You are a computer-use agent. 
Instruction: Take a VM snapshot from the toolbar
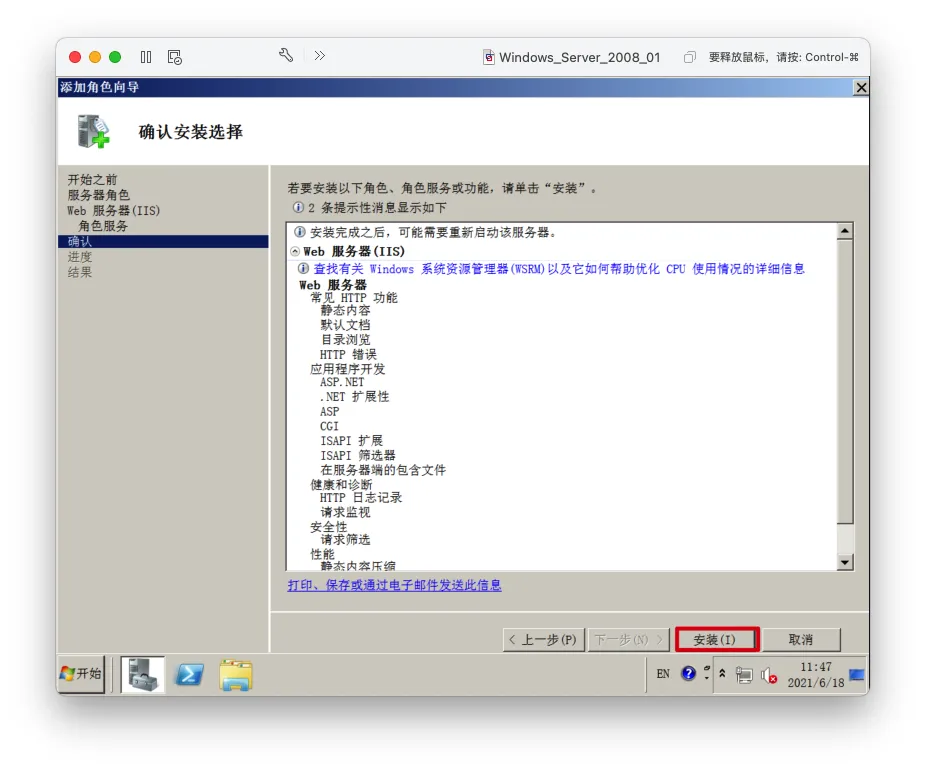[174, 57]
